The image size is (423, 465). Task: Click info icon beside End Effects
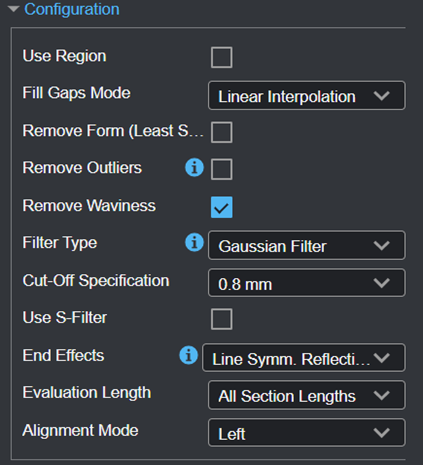click(x=188, y=355)
